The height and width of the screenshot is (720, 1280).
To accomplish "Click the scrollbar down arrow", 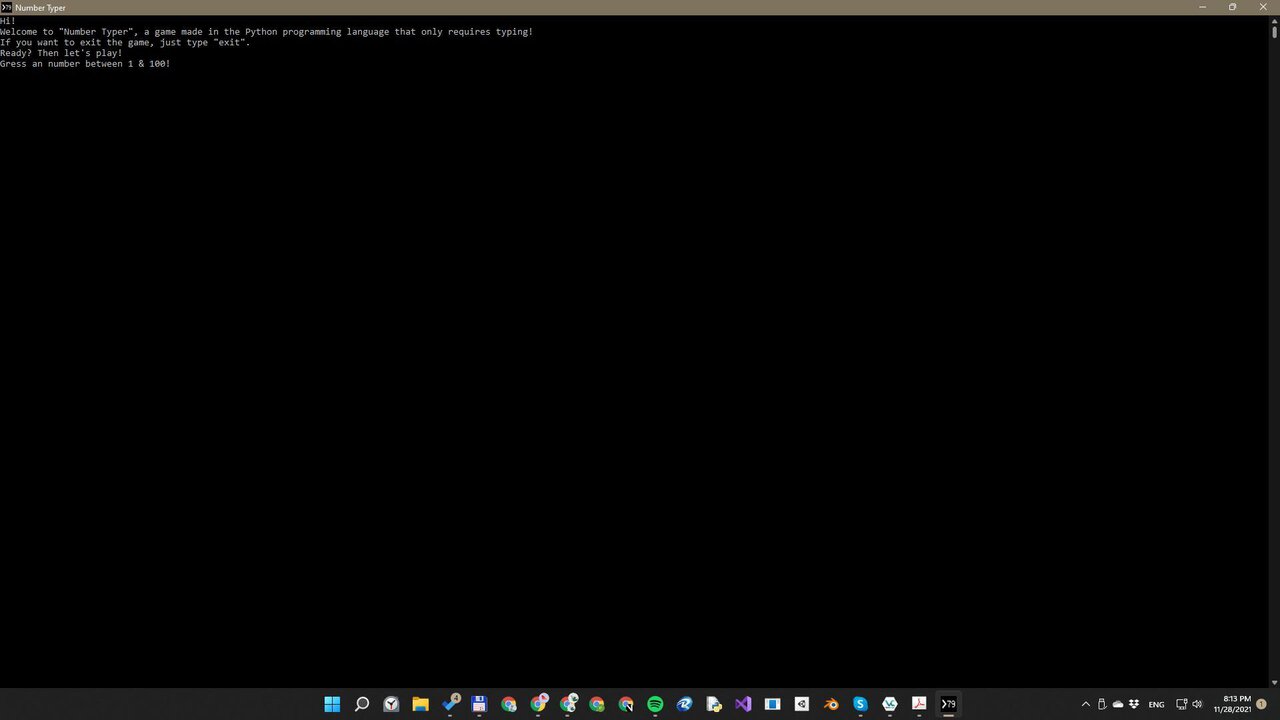I will tap(1274, 683).
